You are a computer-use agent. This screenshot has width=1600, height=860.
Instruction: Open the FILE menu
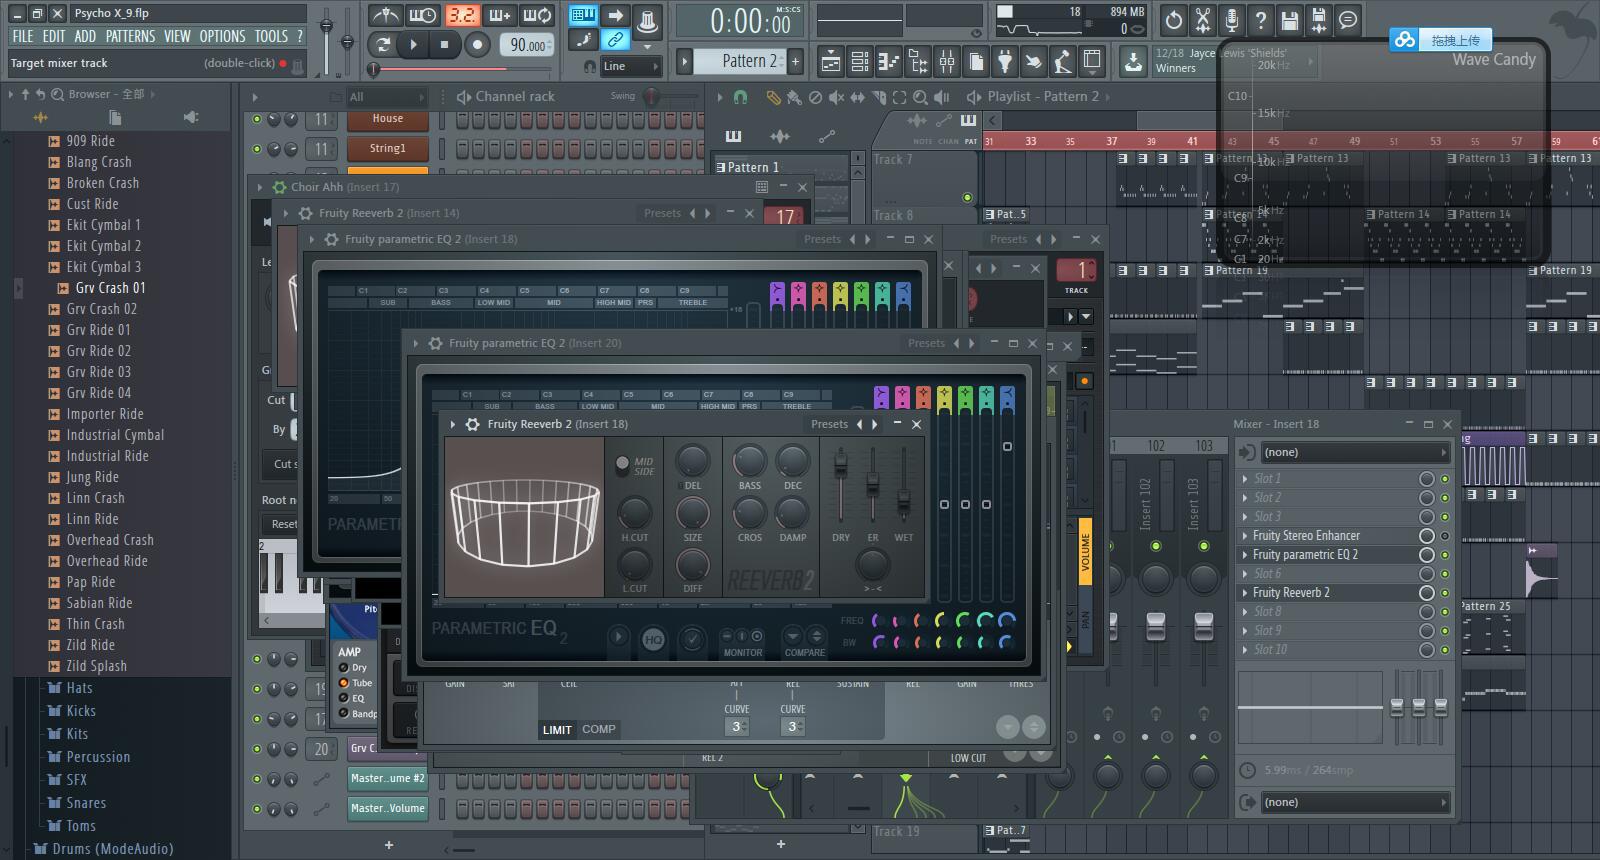coord(22,36)
